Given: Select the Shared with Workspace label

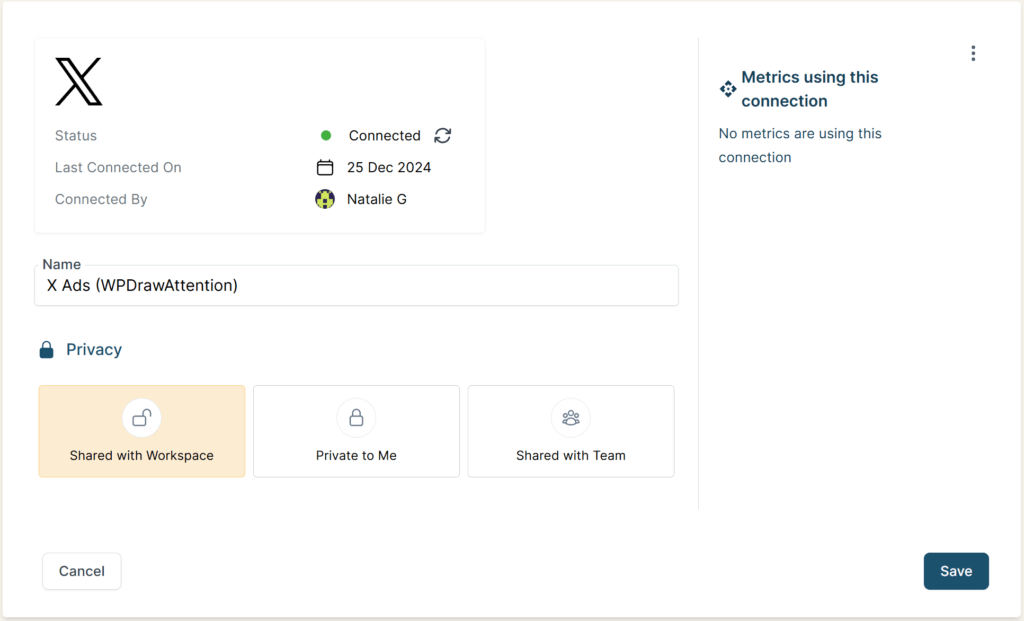Looking at the screenshot, I should pos(142,455).
